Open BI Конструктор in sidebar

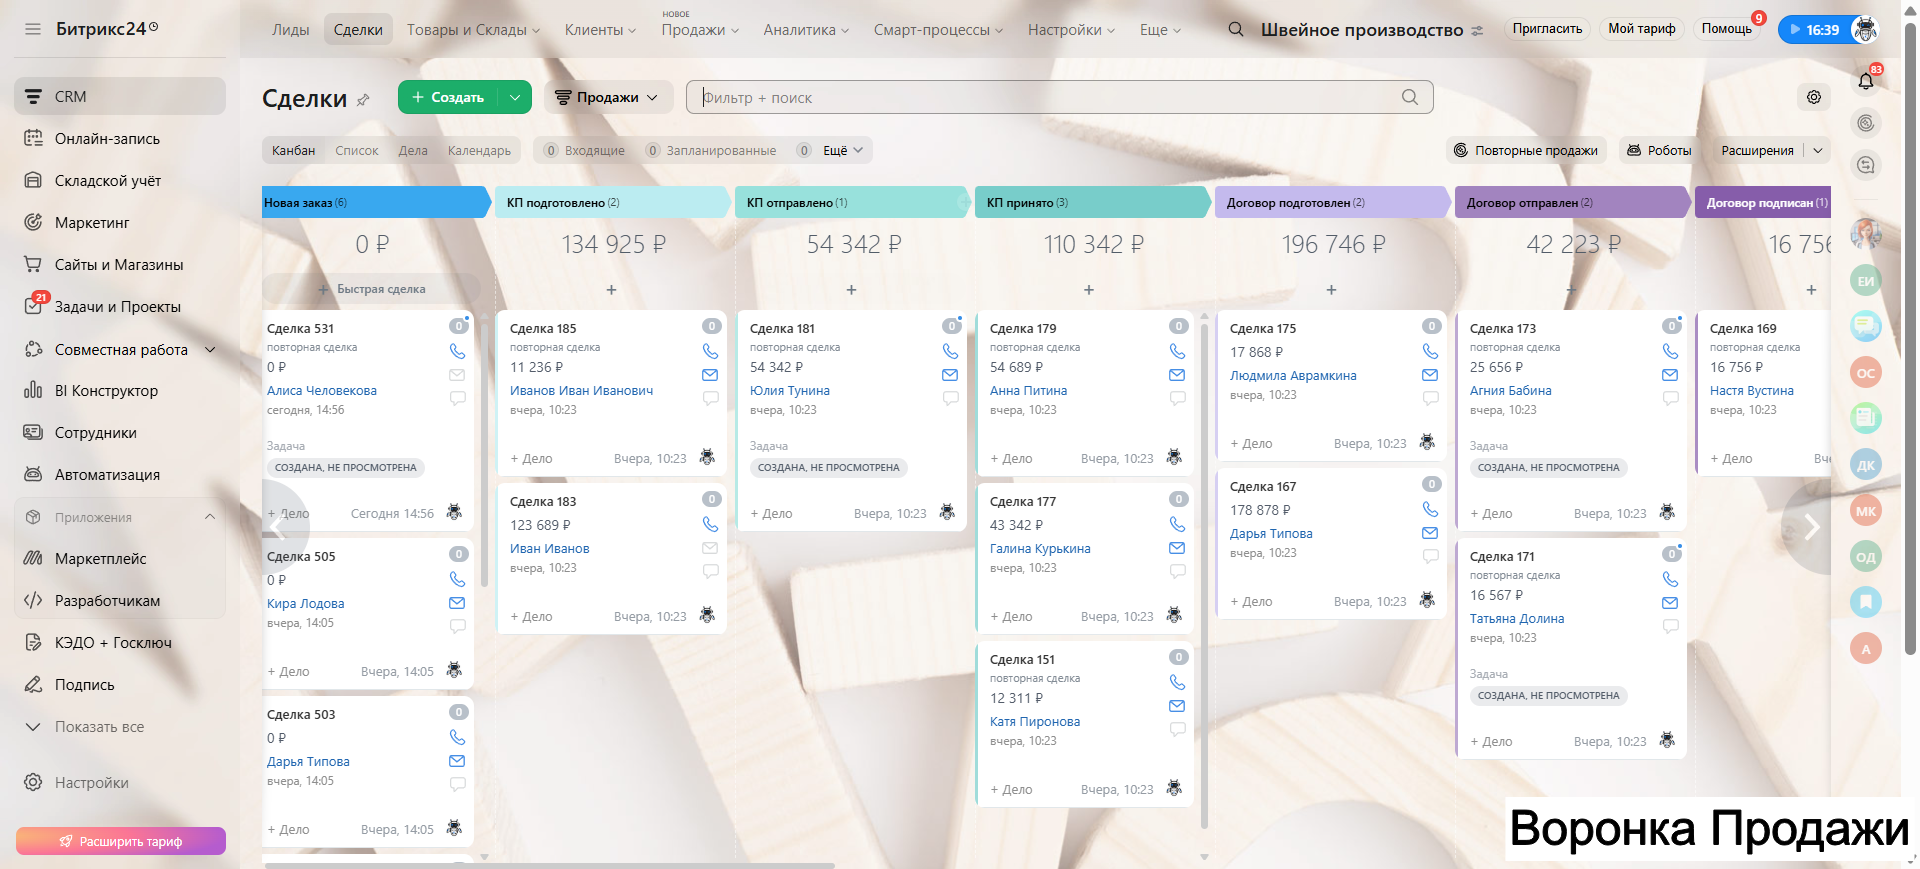106,391
